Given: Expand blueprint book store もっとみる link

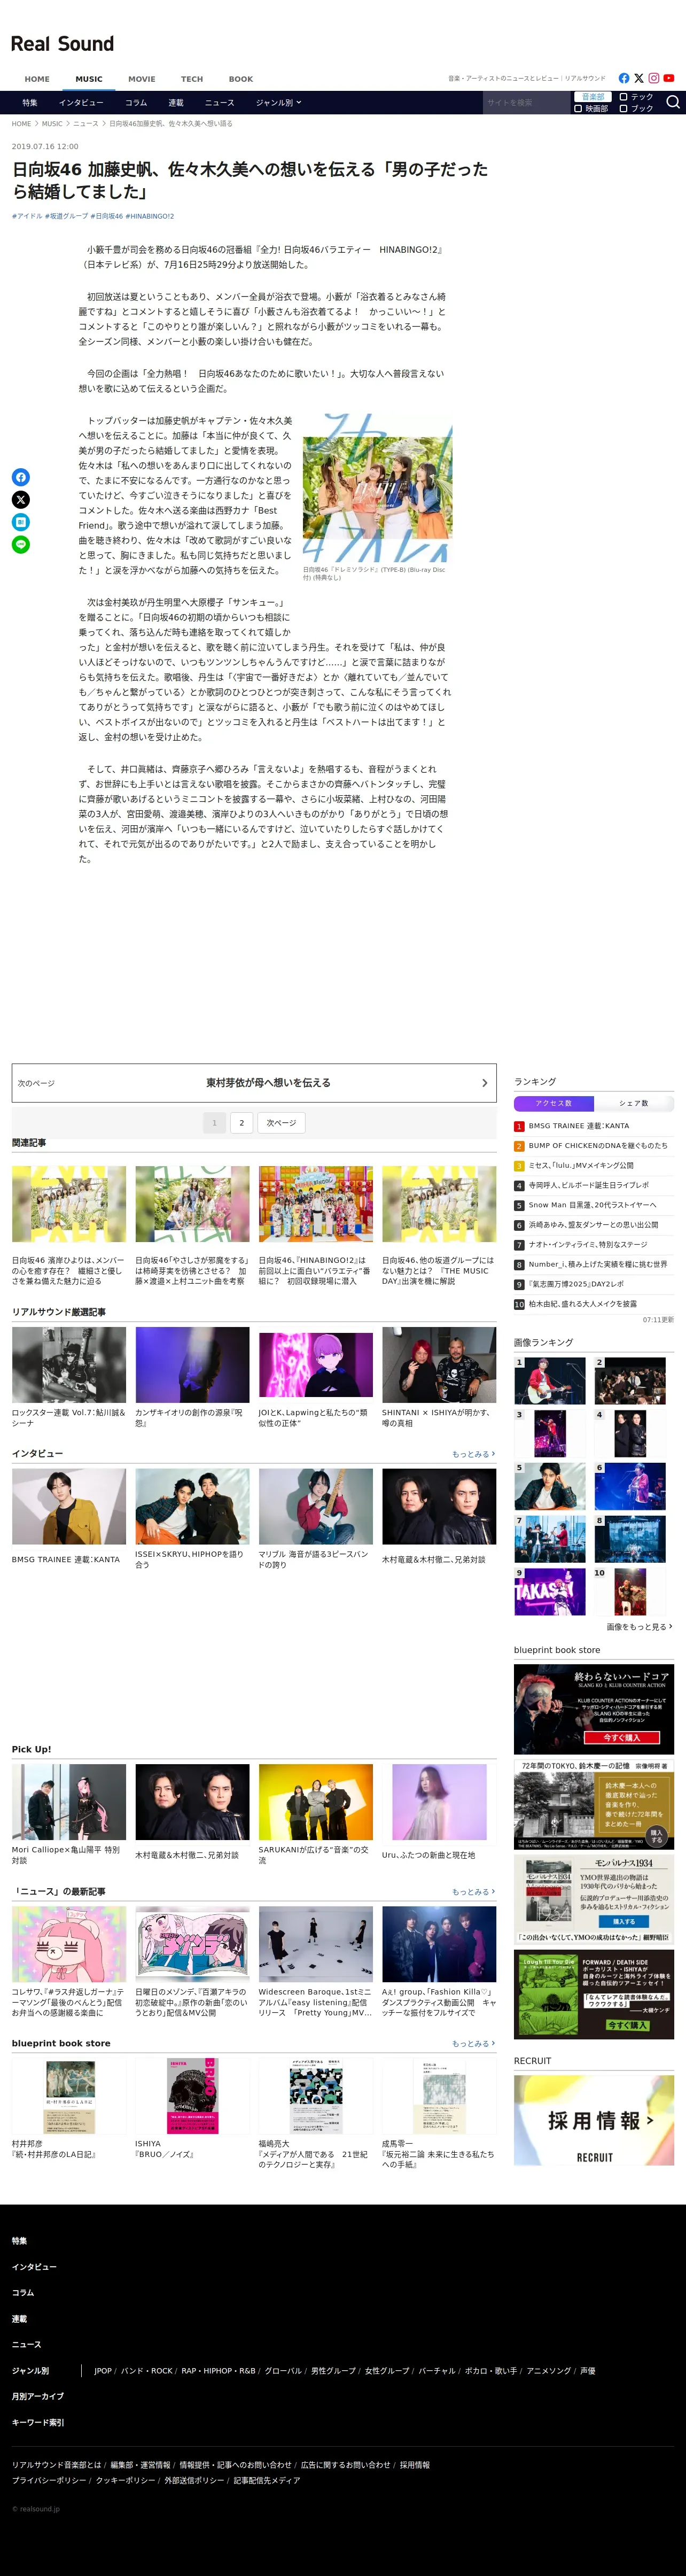Looking at the screenshot, I should tap(473, 2044).
